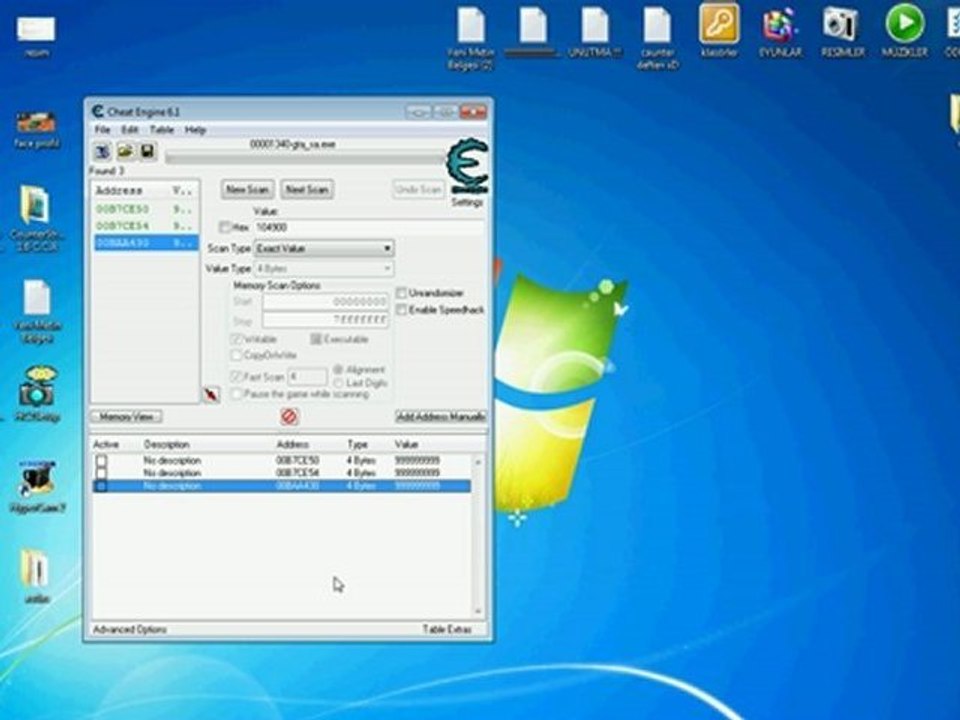The height and width of the screenshot is (720, 960).
Task: Click the Next Scan button
Action: point(307,190)
